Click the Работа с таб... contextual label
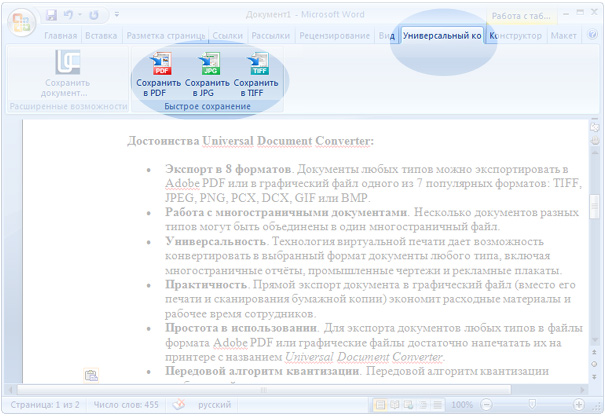The image size is (605, 416). [521, 16]
